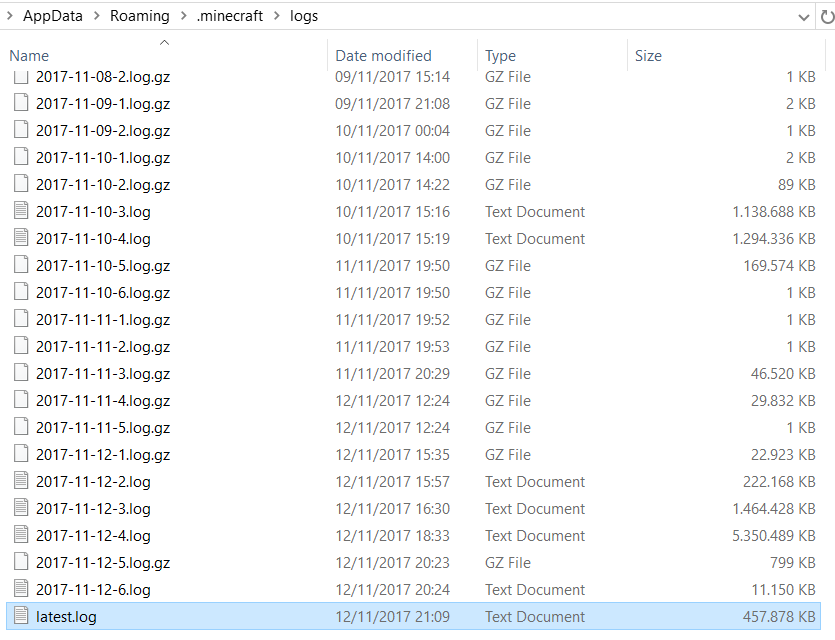Sort files by Date modified column
The width and height of the screenshot is (835, 640).
[x=383, y=55]
